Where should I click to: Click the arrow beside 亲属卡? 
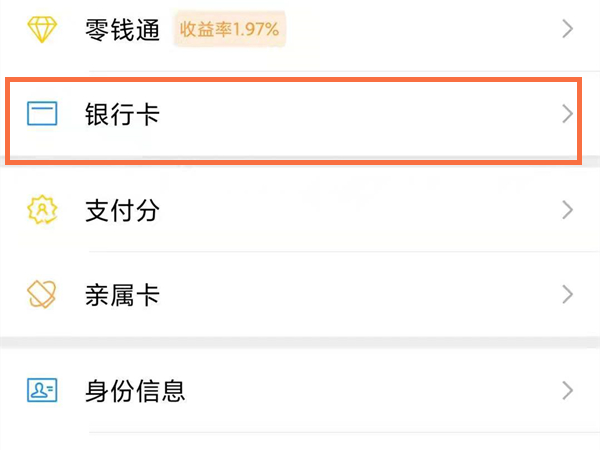(x=567, y=295)
